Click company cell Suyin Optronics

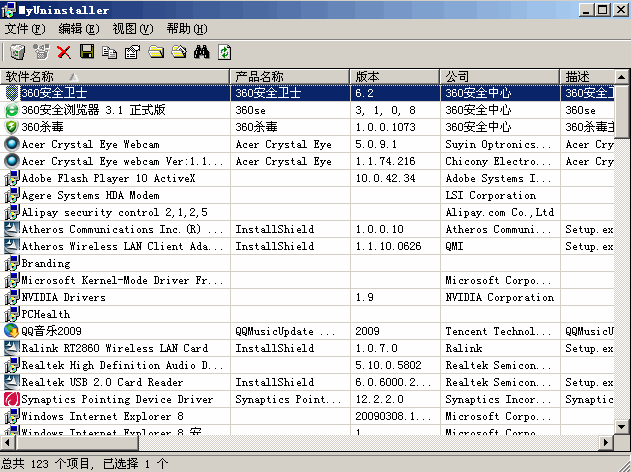coord(498,144)
